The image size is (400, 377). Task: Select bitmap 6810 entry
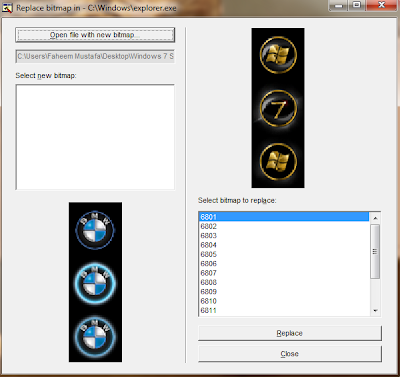pos(284,301)
